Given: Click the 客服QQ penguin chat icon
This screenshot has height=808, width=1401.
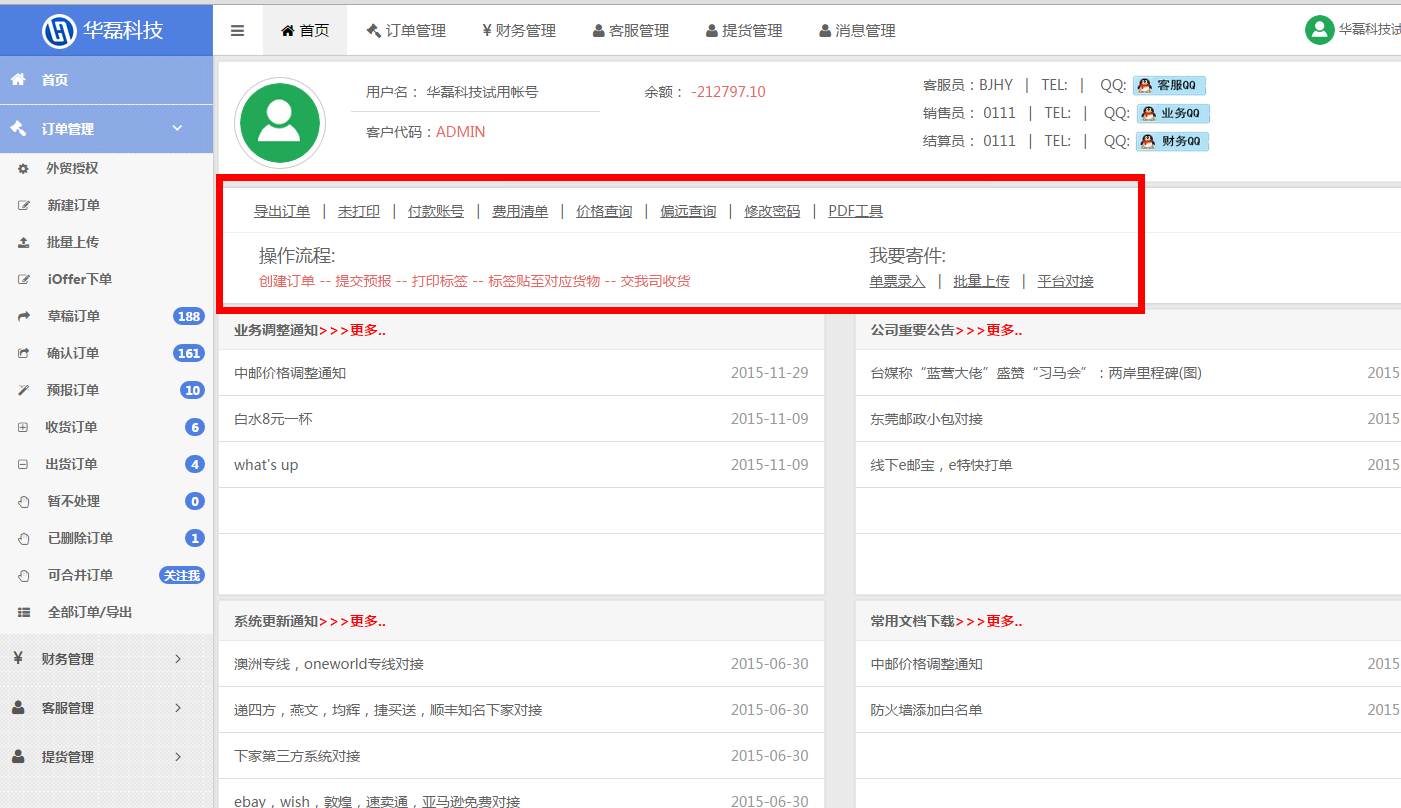Looking at the screenshot, I should [x=1169, y=85].
